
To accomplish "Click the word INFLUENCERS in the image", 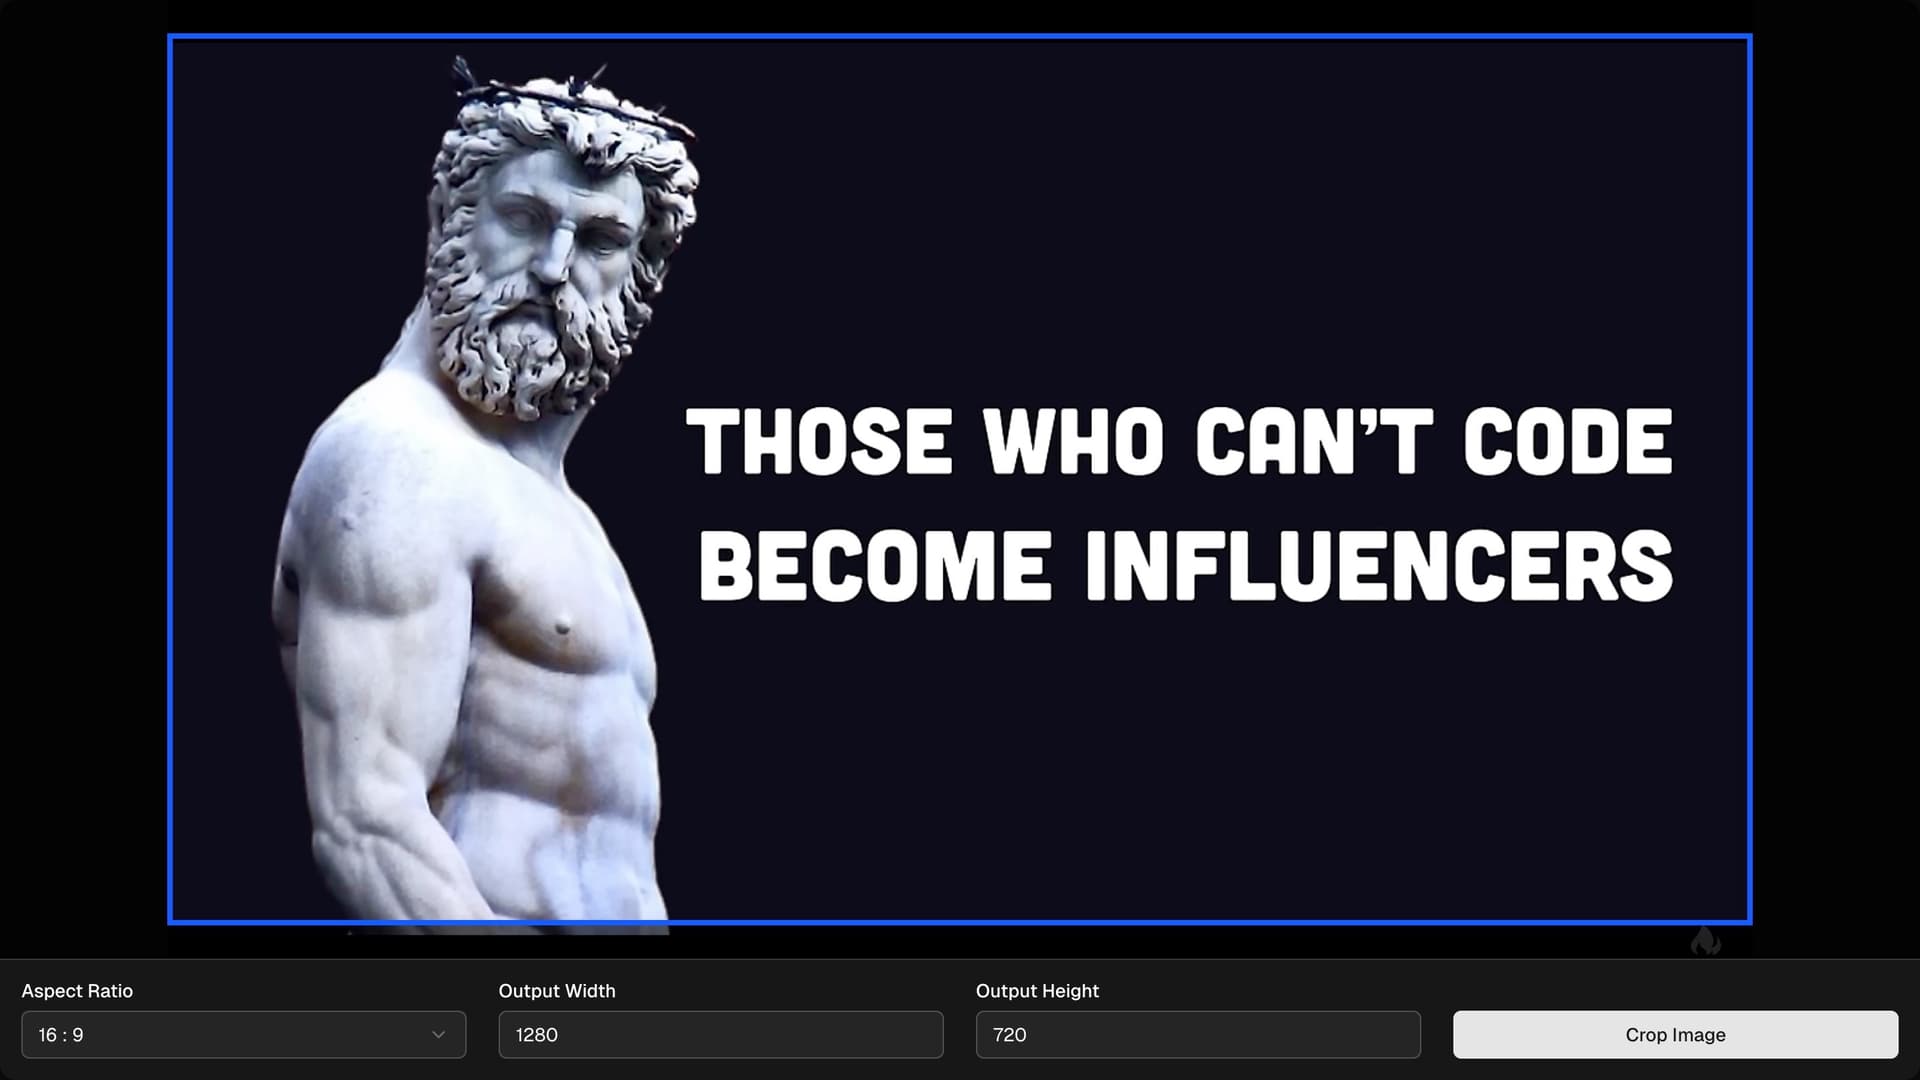I will pyautogui.click(x=1378, y=566).
